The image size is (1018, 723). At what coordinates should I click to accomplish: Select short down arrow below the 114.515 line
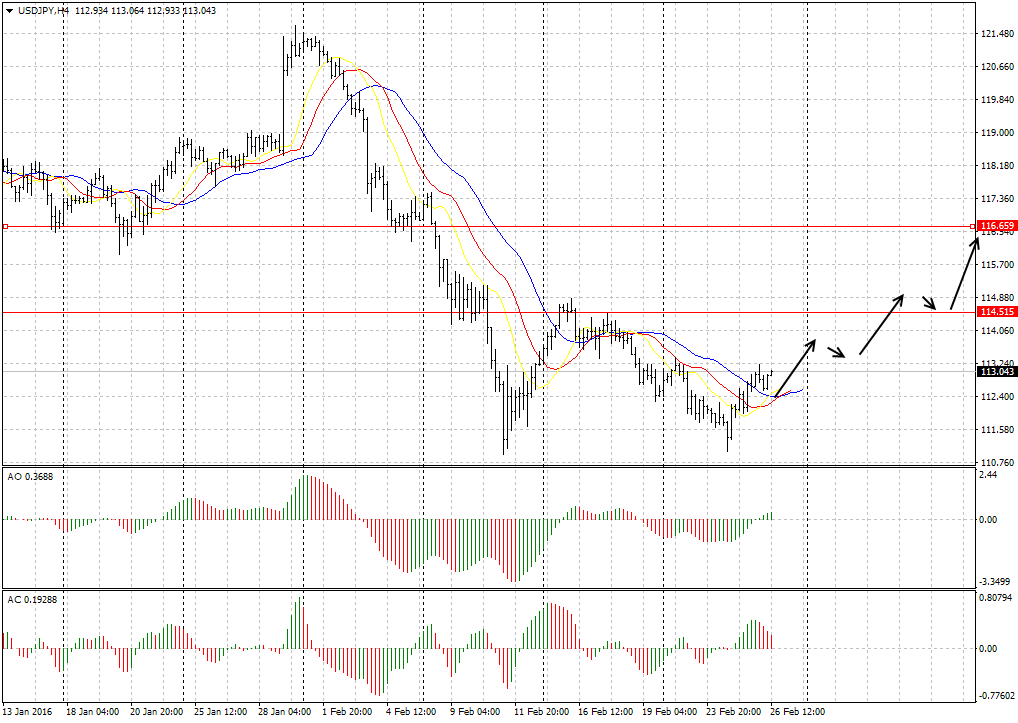click(840, 352)
